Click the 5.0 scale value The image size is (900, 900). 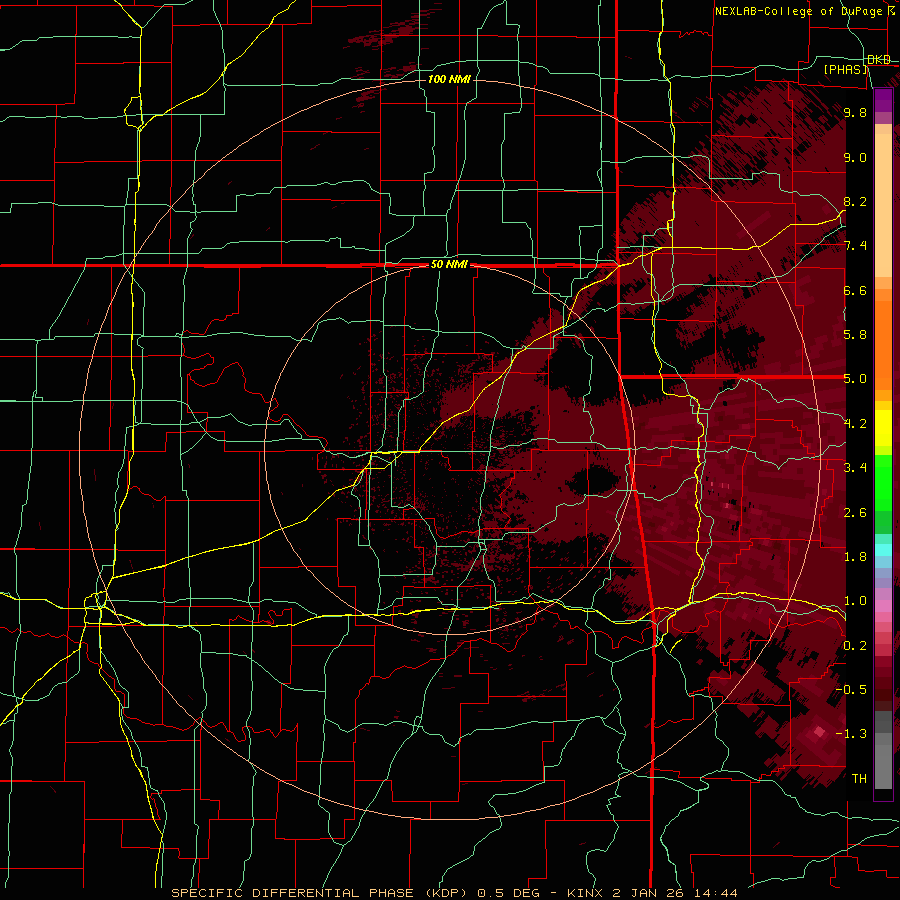855,379
